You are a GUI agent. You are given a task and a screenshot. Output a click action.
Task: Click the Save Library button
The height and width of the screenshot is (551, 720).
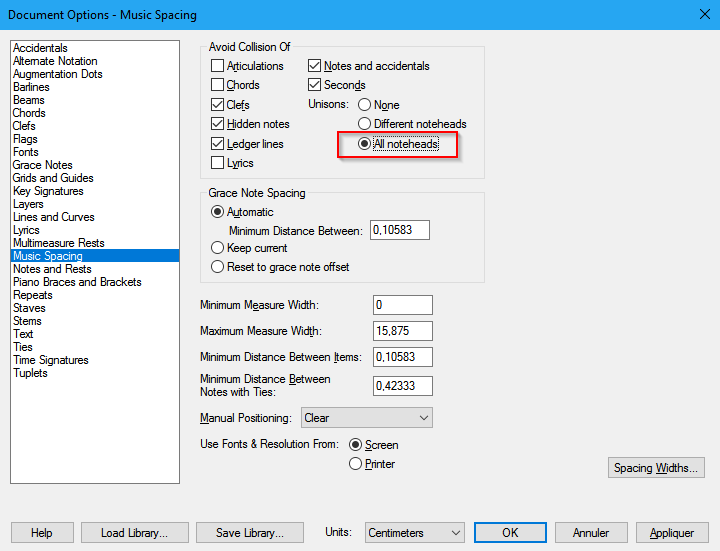(249, 533)
